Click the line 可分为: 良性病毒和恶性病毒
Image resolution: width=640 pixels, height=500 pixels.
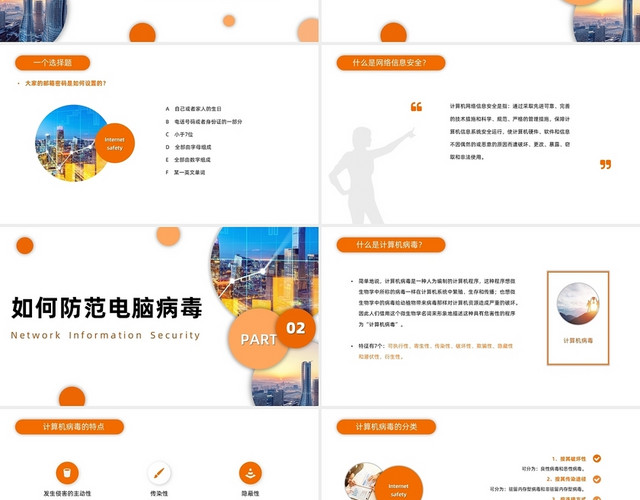tap(553, 469)
